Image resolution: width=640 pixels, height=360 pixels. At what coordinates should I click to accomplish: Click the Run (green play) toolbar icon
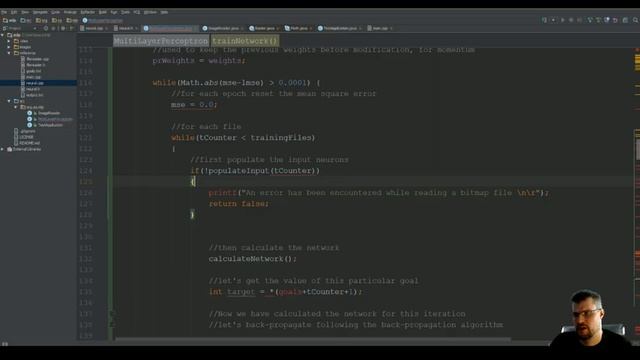point(562,20)
